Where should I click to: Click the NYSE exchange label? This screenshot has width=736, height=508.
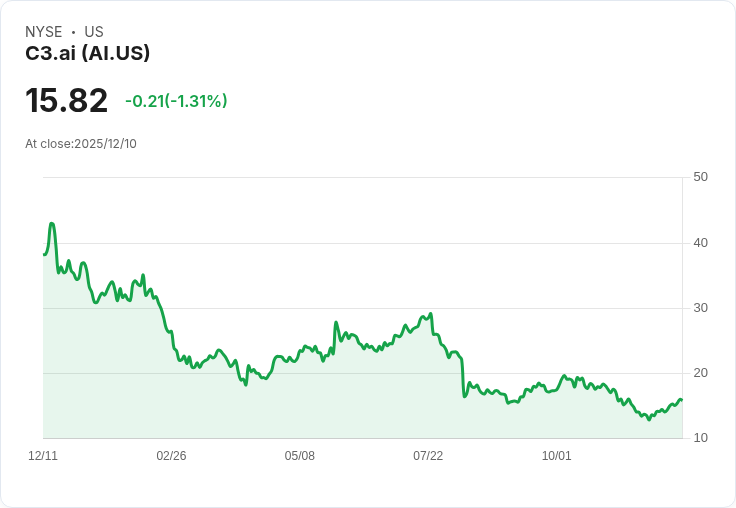44,32
